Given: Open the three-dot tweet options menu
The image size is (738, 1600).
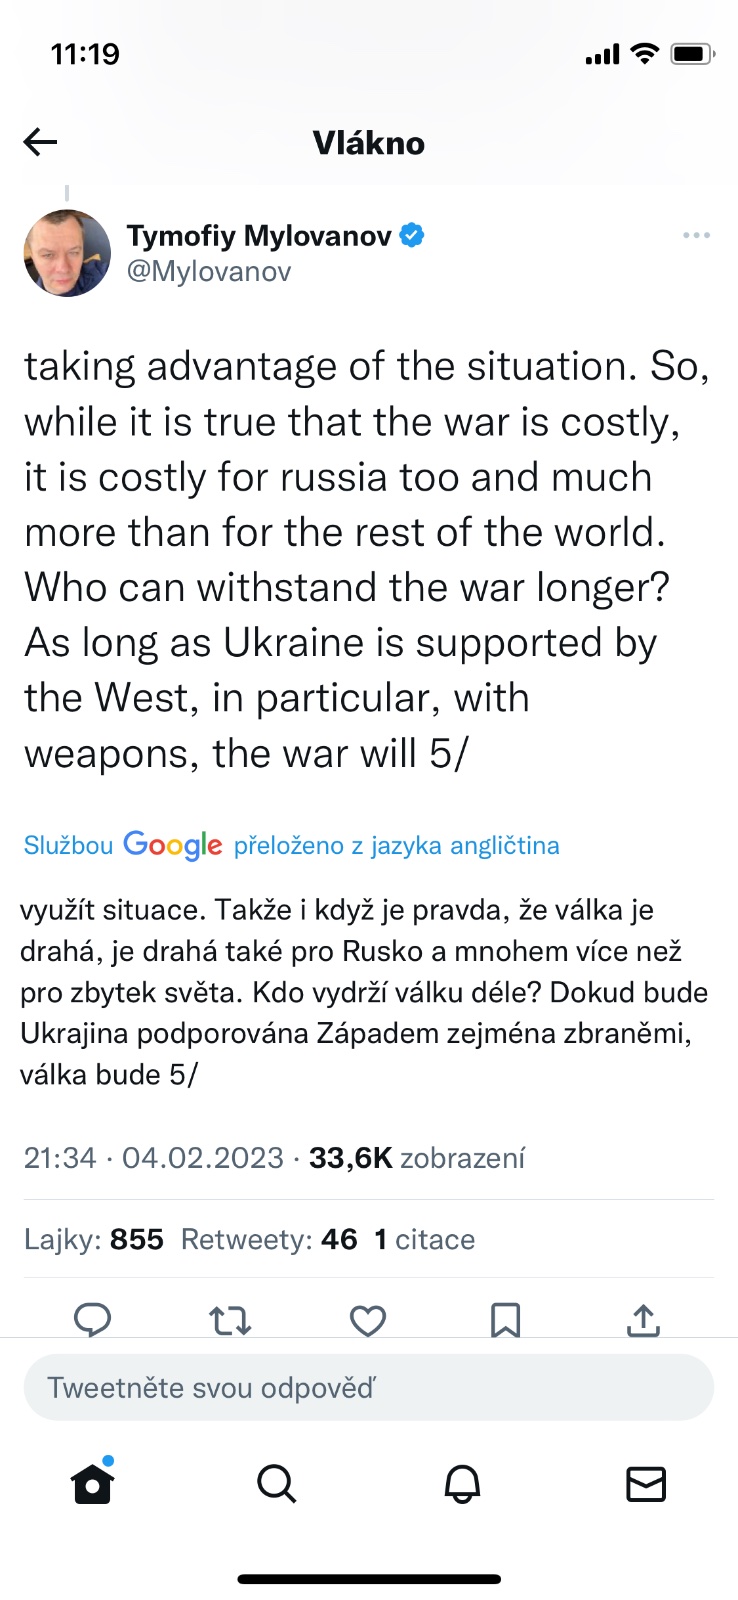Looking at the screenshot, I should point(696,236).
